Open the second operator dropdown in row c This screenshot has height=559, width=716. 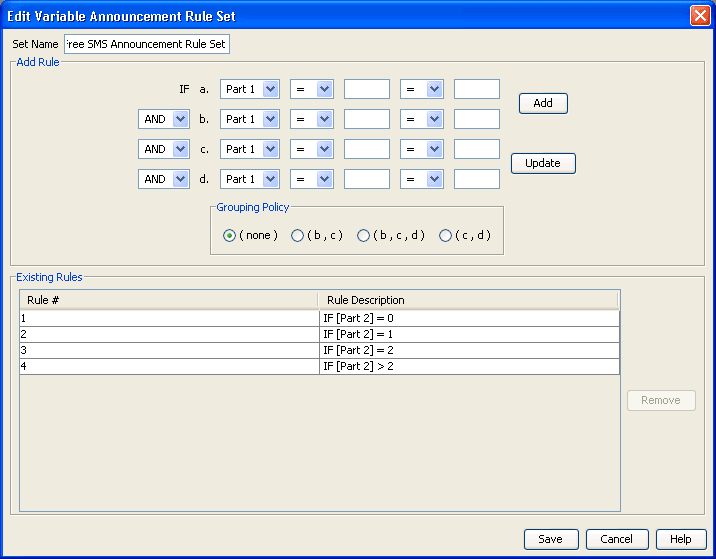tap(422, 149)
